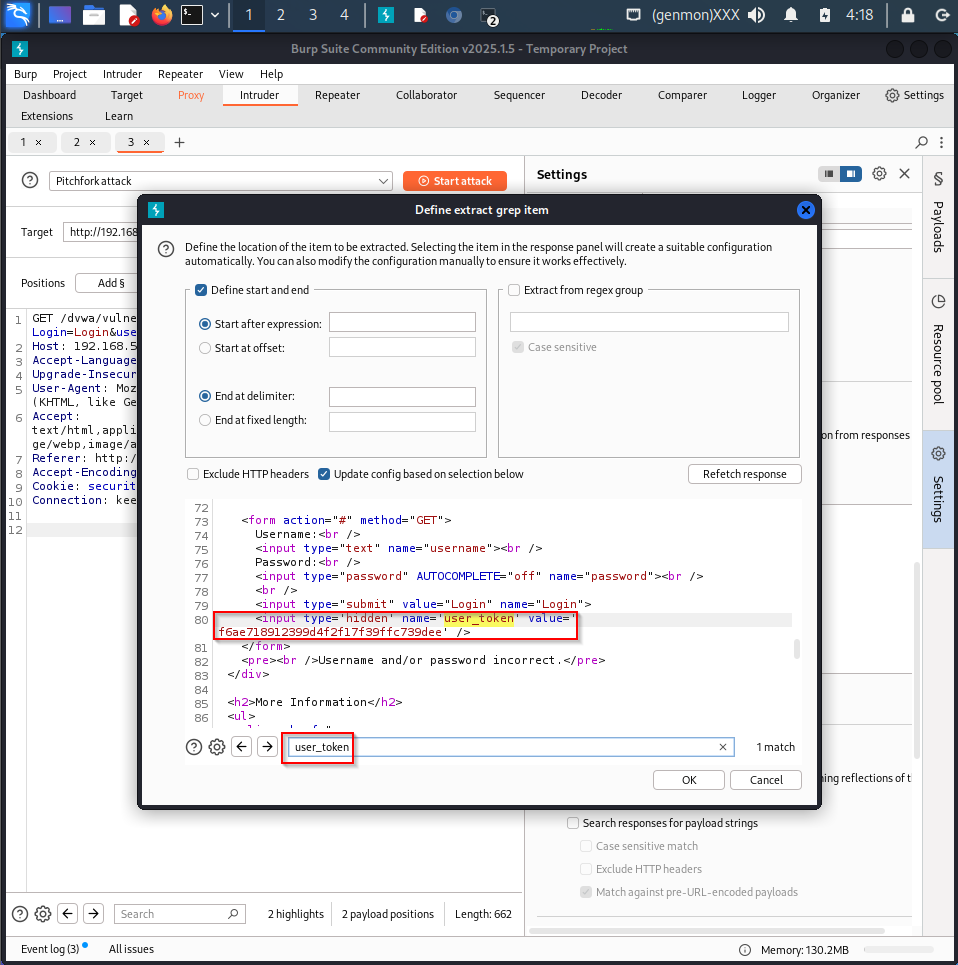
Task: Click the search magnifier in Intruder tab bar
Action: pyautogui.click(x=922, y=143)
